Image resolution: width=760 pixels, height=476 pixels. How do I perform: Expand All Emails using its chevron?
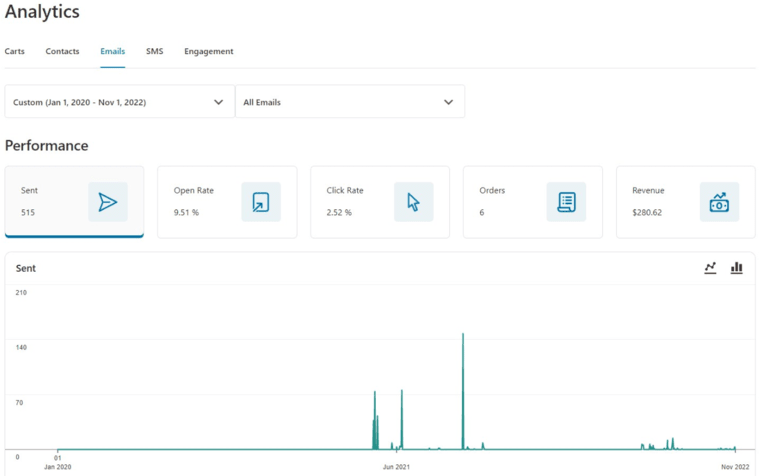pos(449,102)
